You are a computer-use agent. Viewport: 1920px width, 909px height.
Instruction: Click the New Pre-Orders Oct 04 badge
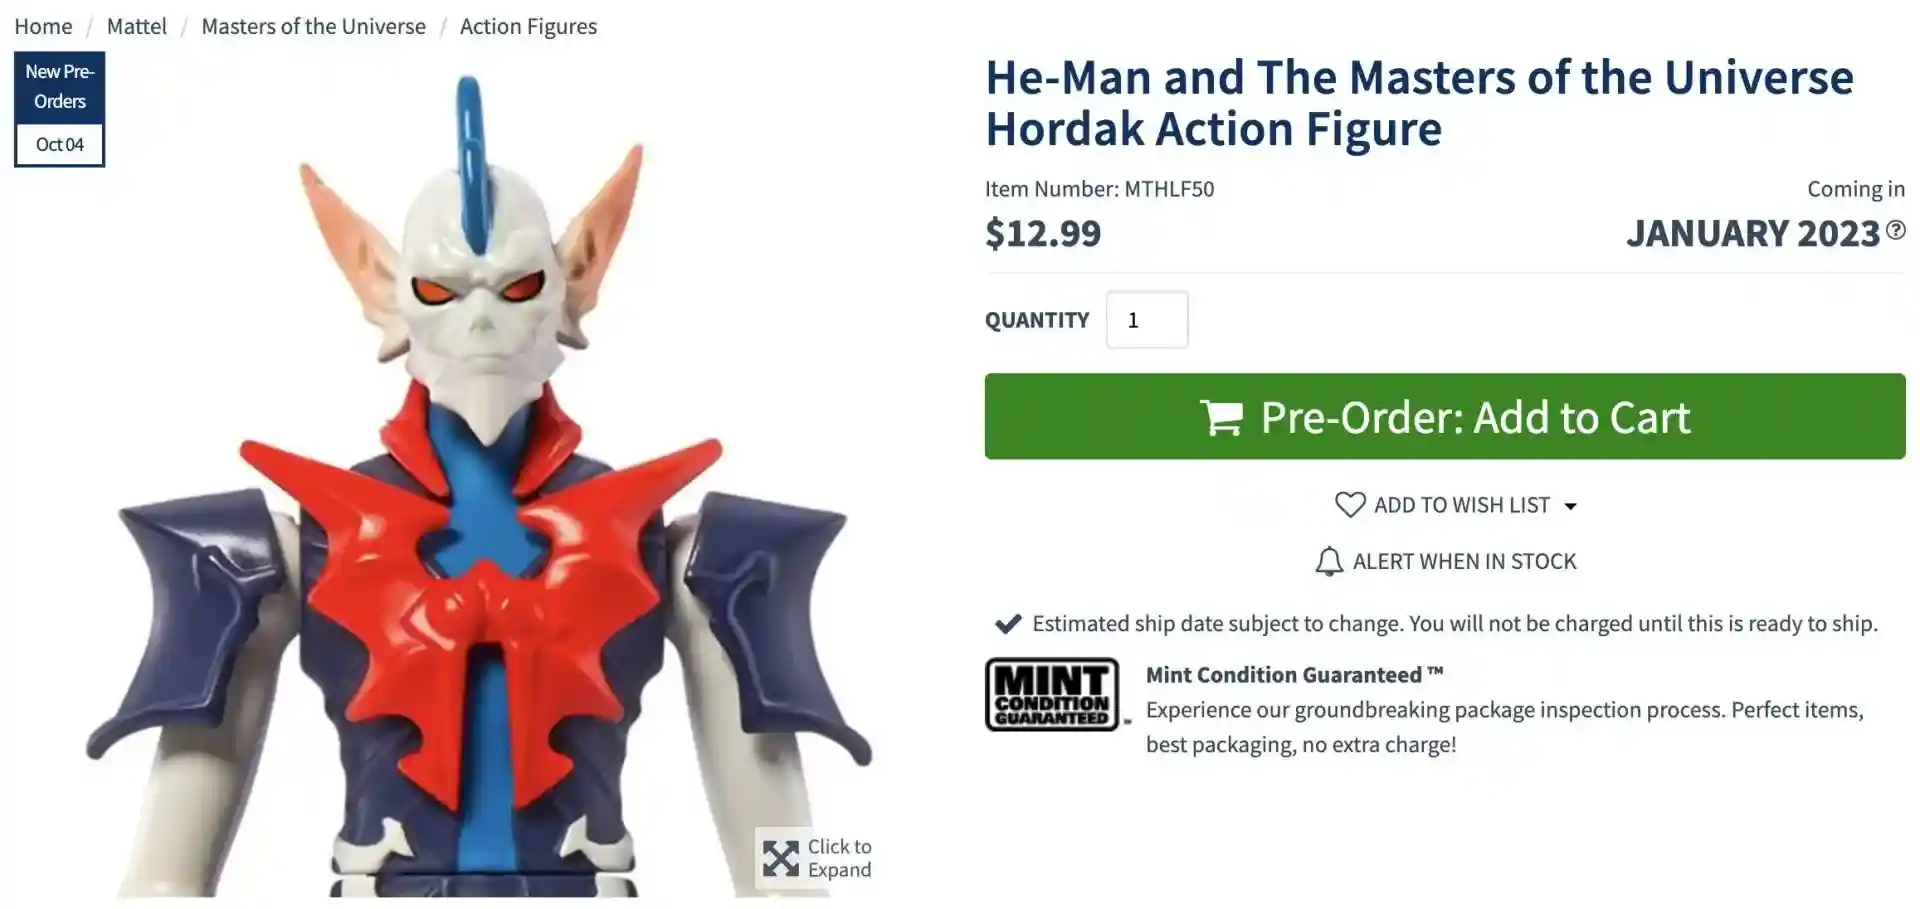click(60, 109)
